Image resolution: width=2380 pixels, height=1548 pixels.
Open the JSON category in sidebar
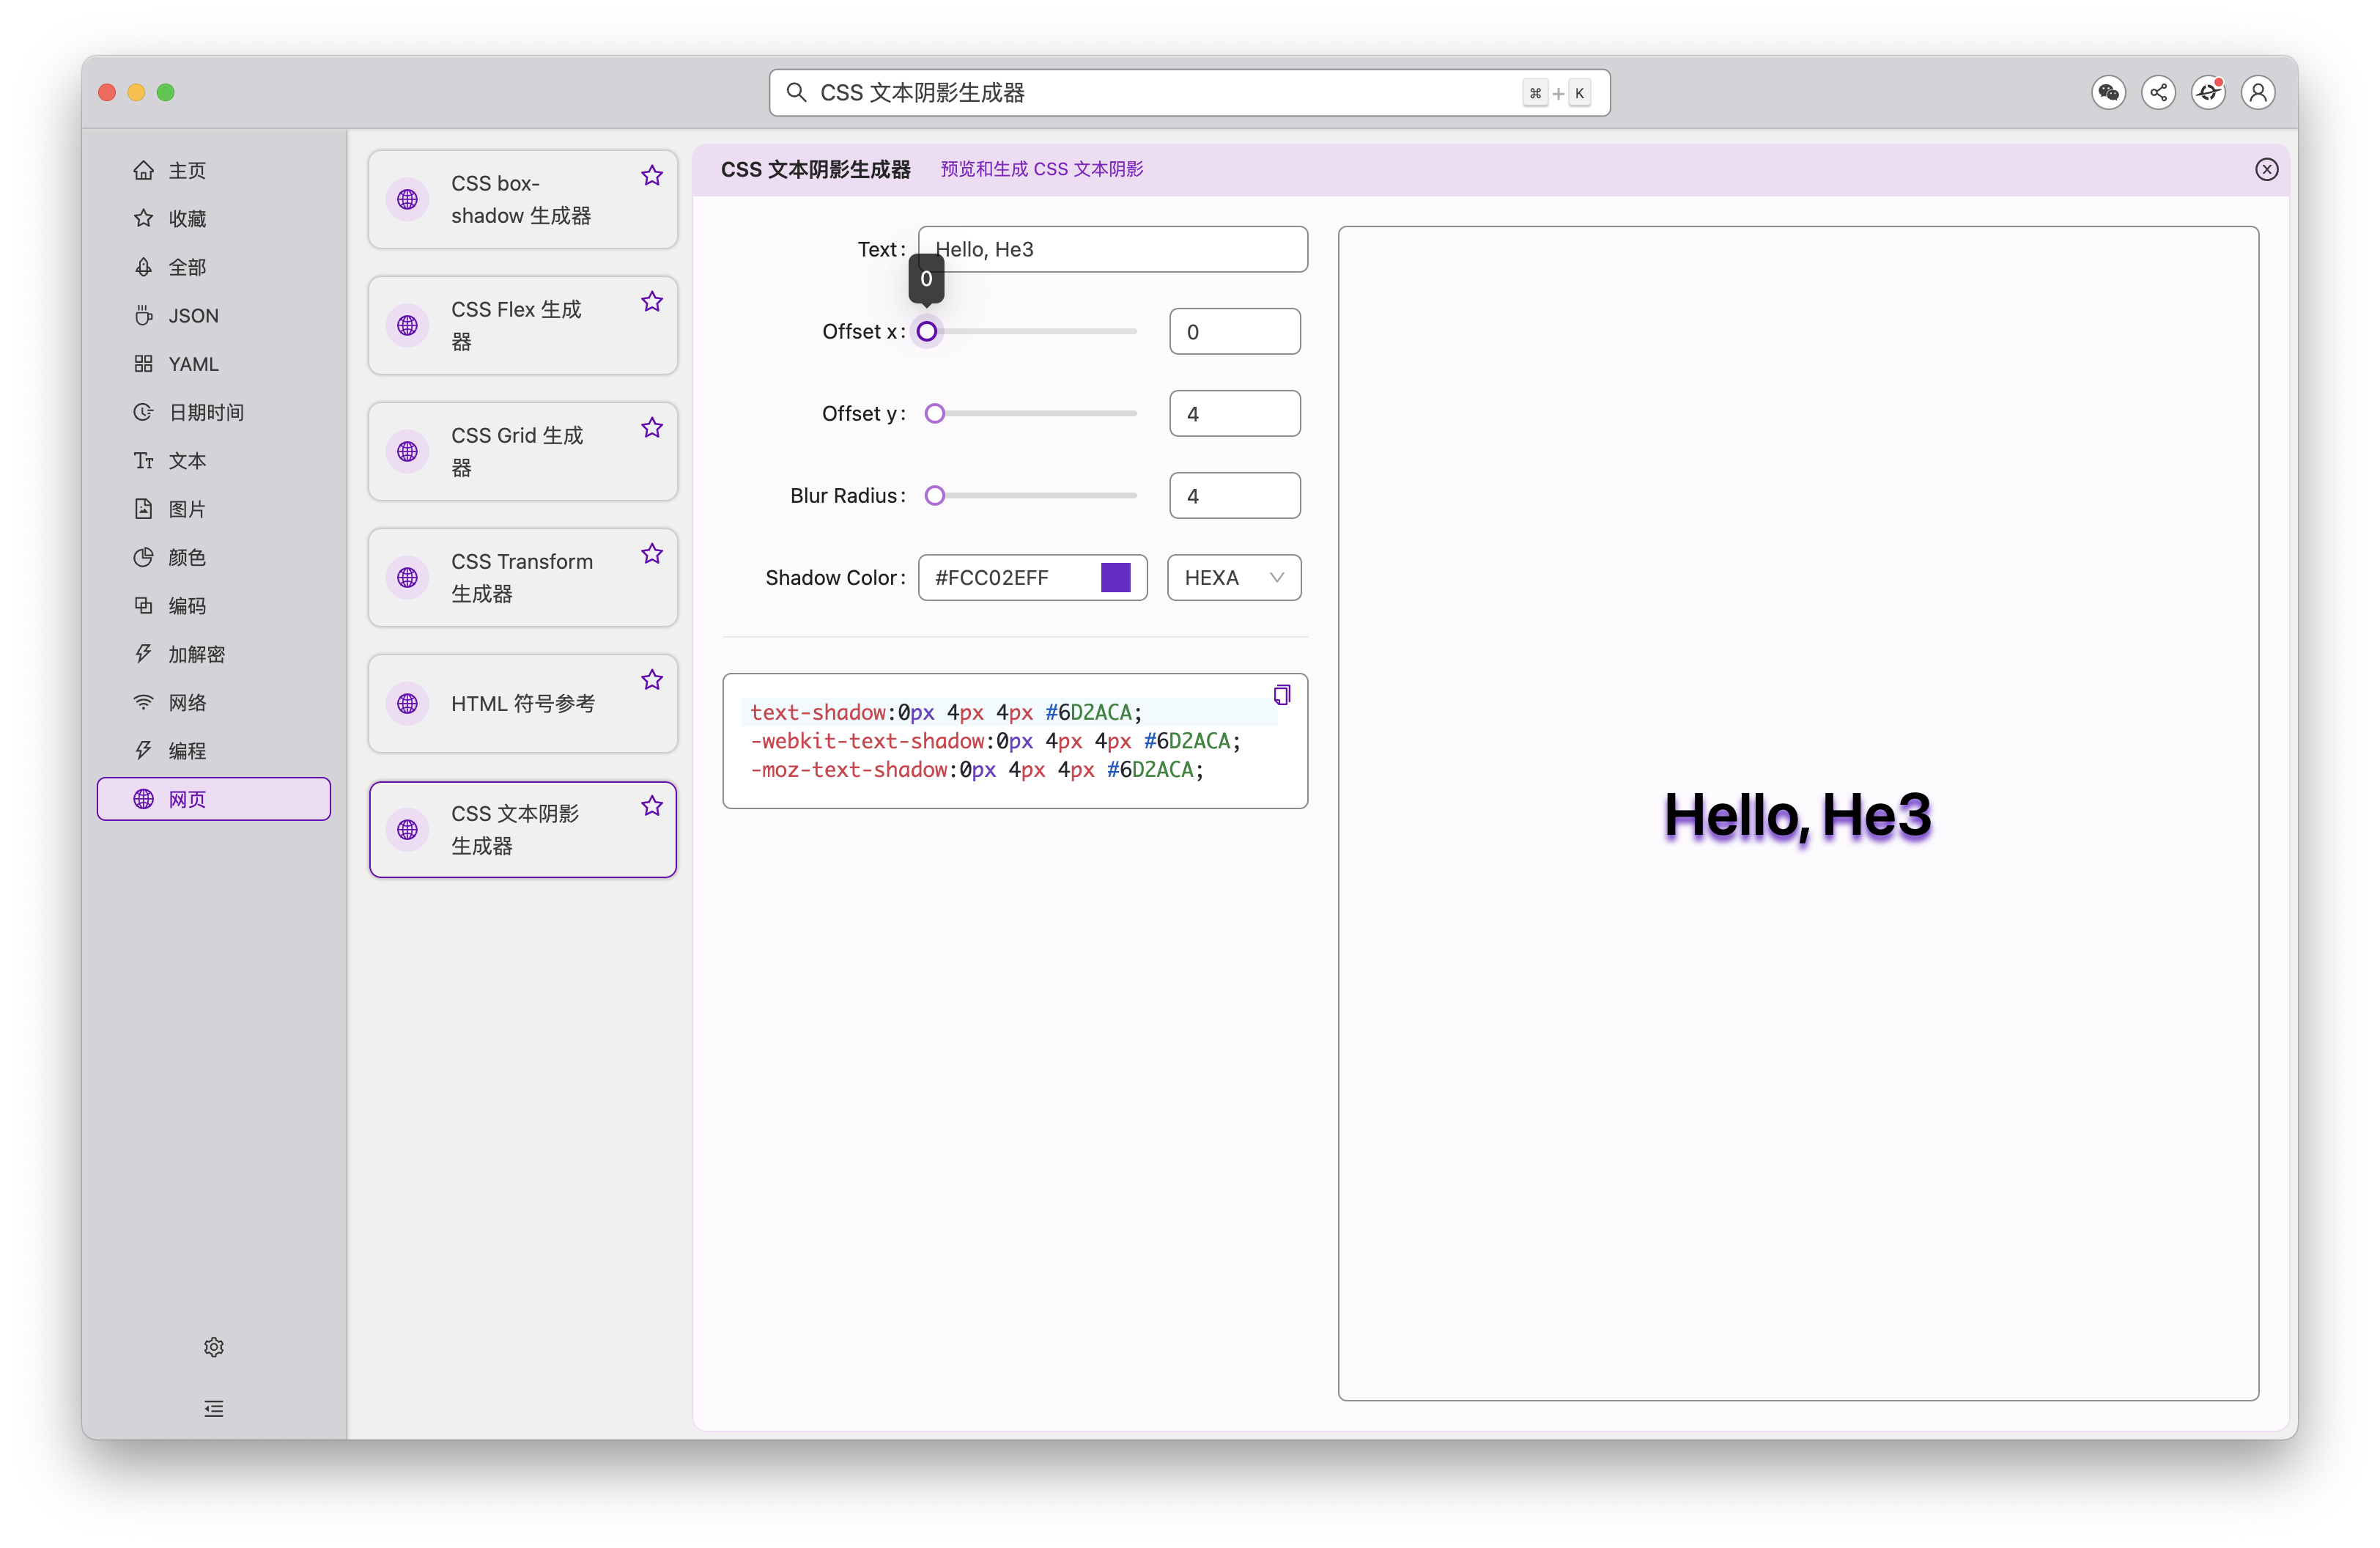(193, 316)
